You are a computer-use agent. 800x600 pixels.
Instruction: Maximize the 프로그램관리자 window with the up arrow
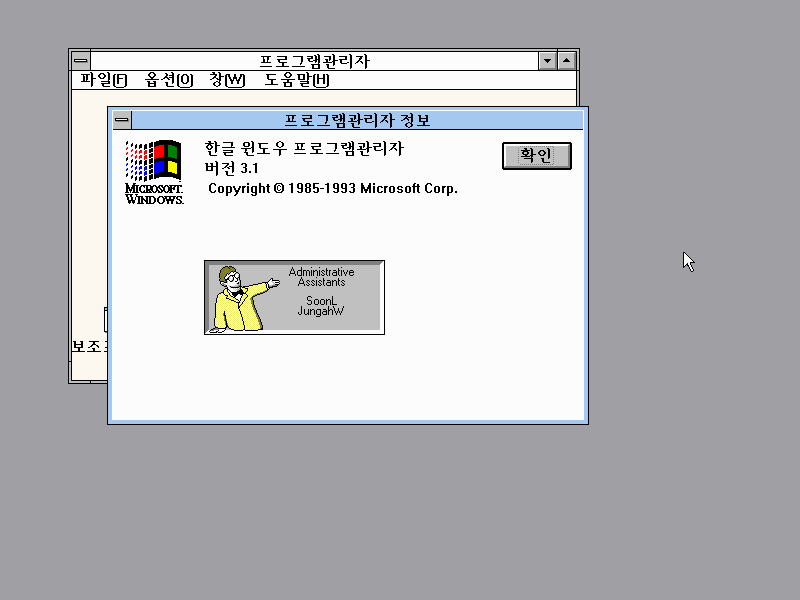click(x=566, y=61)
